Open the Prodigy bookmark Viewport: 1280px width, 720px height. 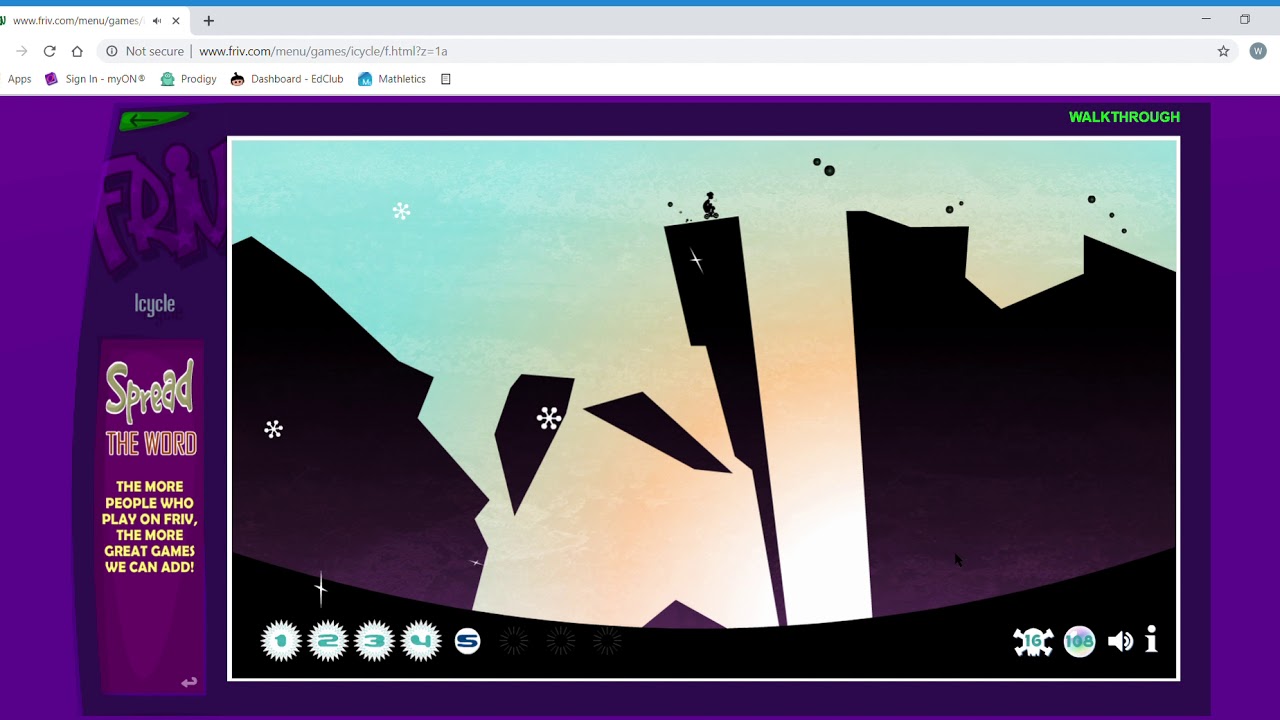pyautogui.click(x=188, y=79)
